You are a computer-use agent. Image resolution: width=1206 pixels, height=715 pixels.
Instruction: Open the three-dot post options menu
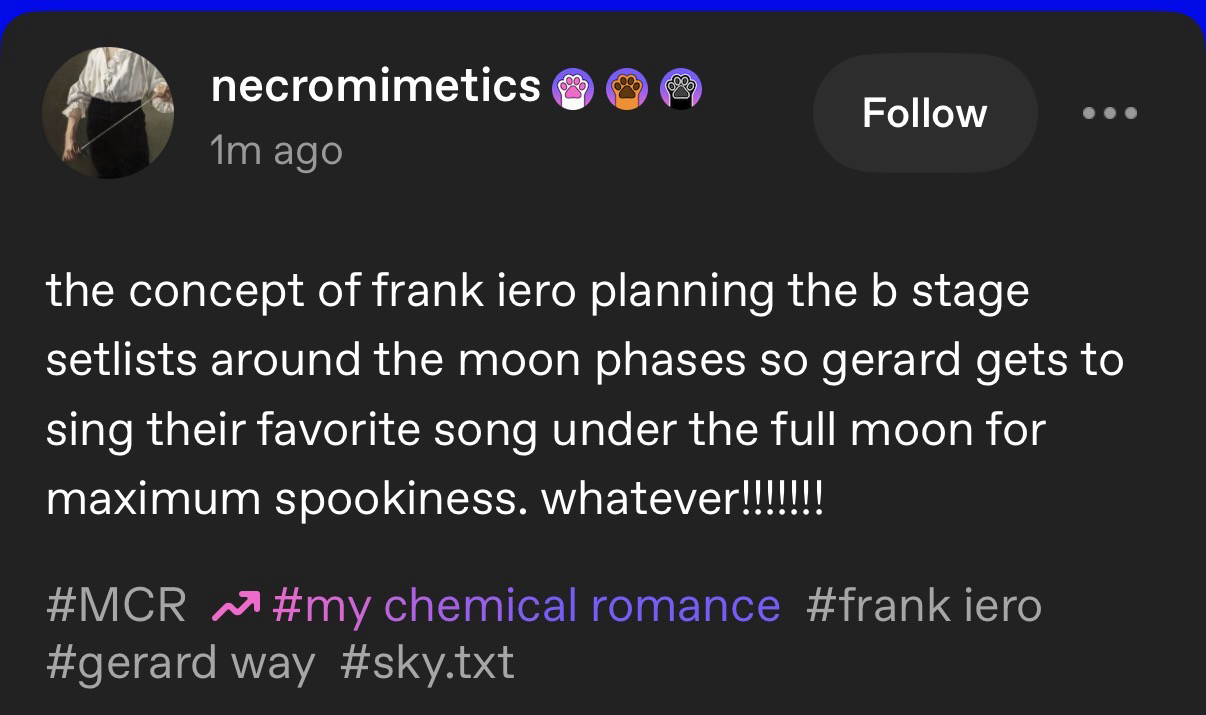click(x=1110, y=113)
